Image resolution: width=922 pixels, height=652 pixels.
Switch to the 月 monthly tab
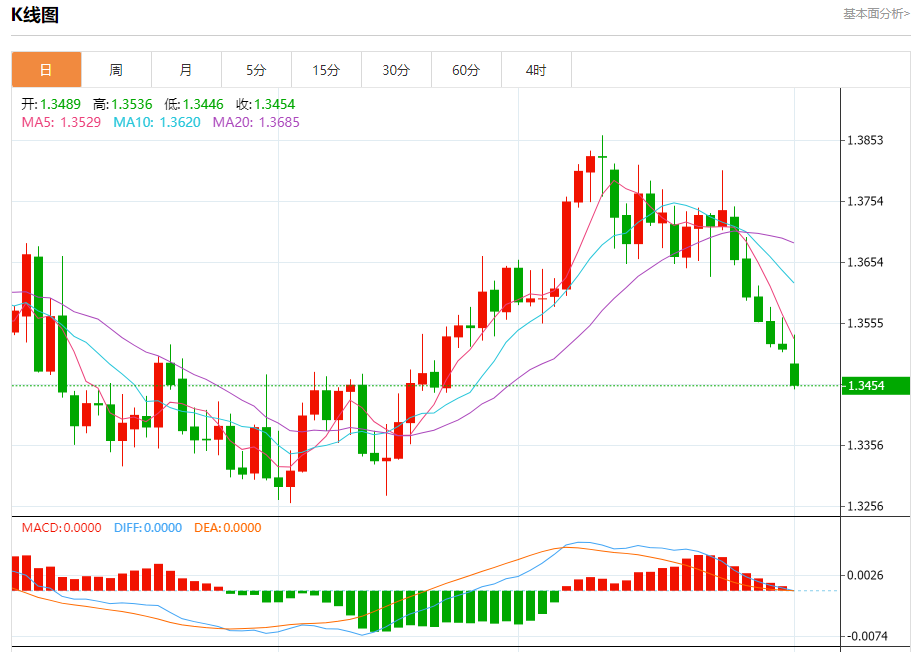186,70
